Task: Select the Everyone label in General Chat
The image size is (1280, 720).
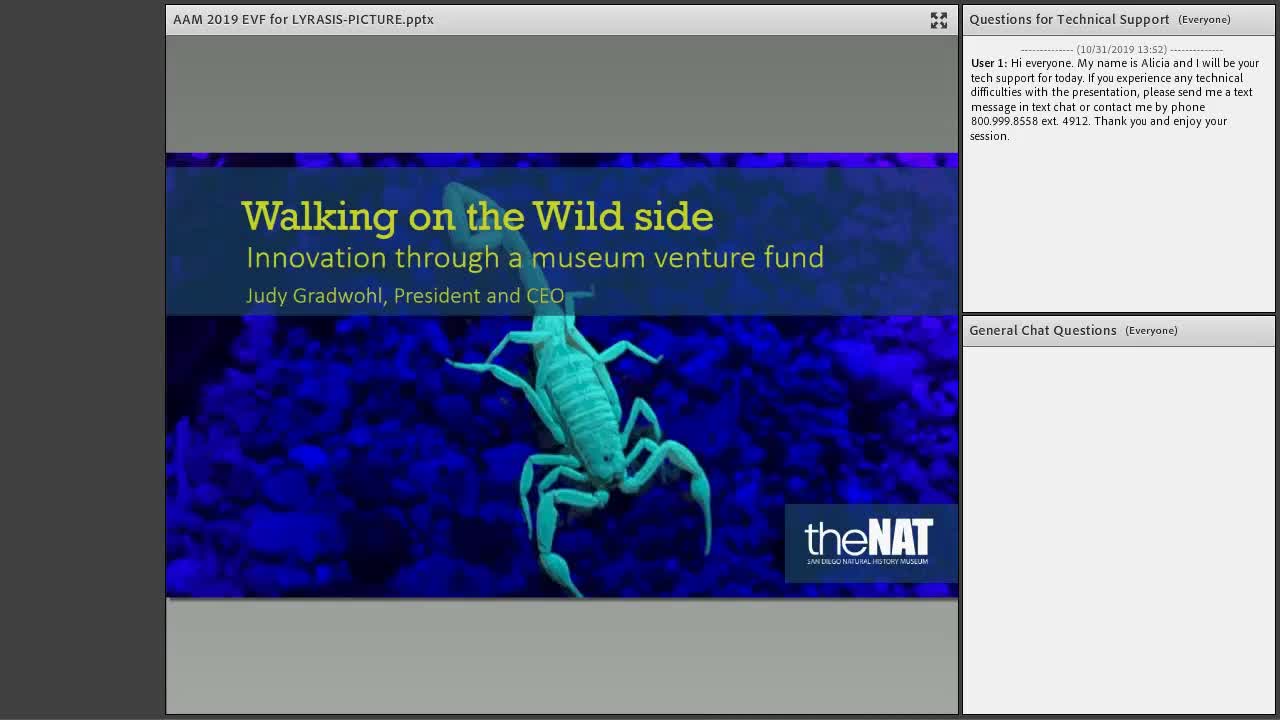Action: 1151,331
